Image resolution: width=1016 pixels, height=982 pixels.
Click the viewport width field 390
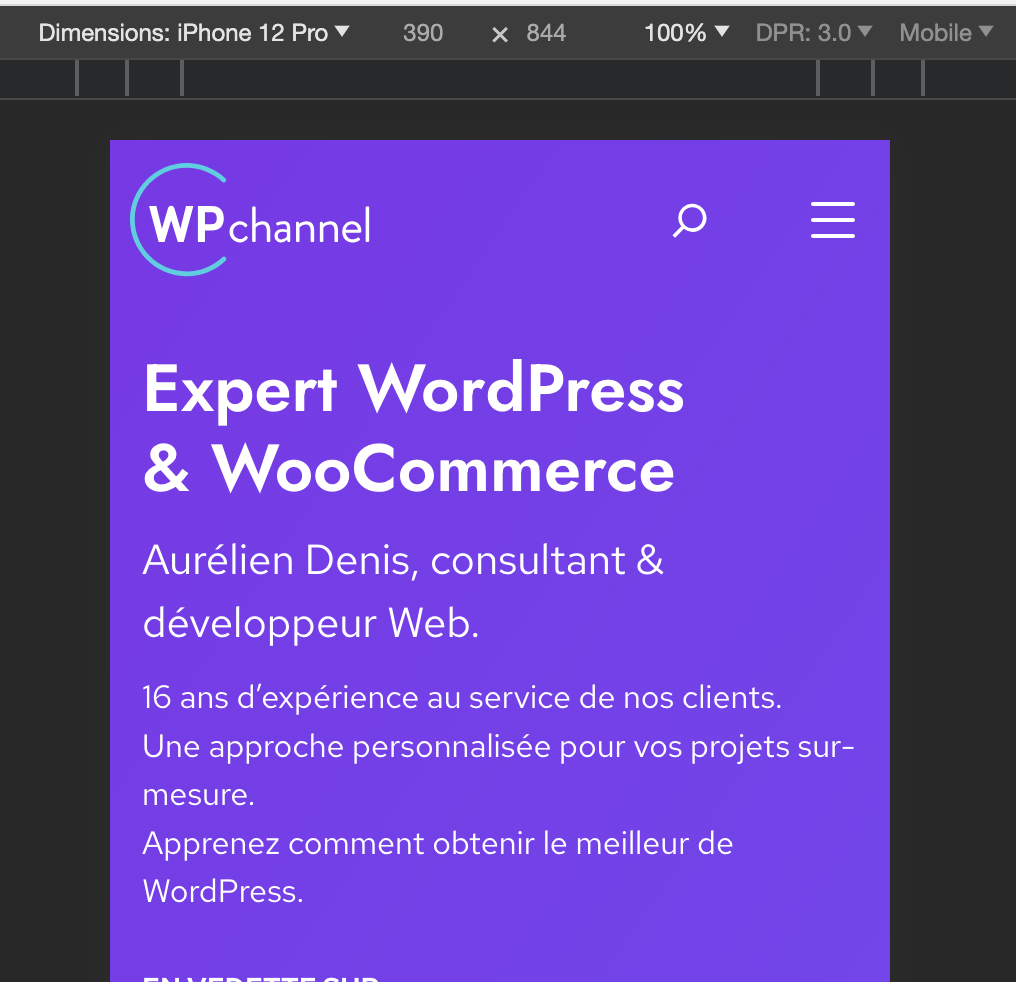(x=423, y=32)
